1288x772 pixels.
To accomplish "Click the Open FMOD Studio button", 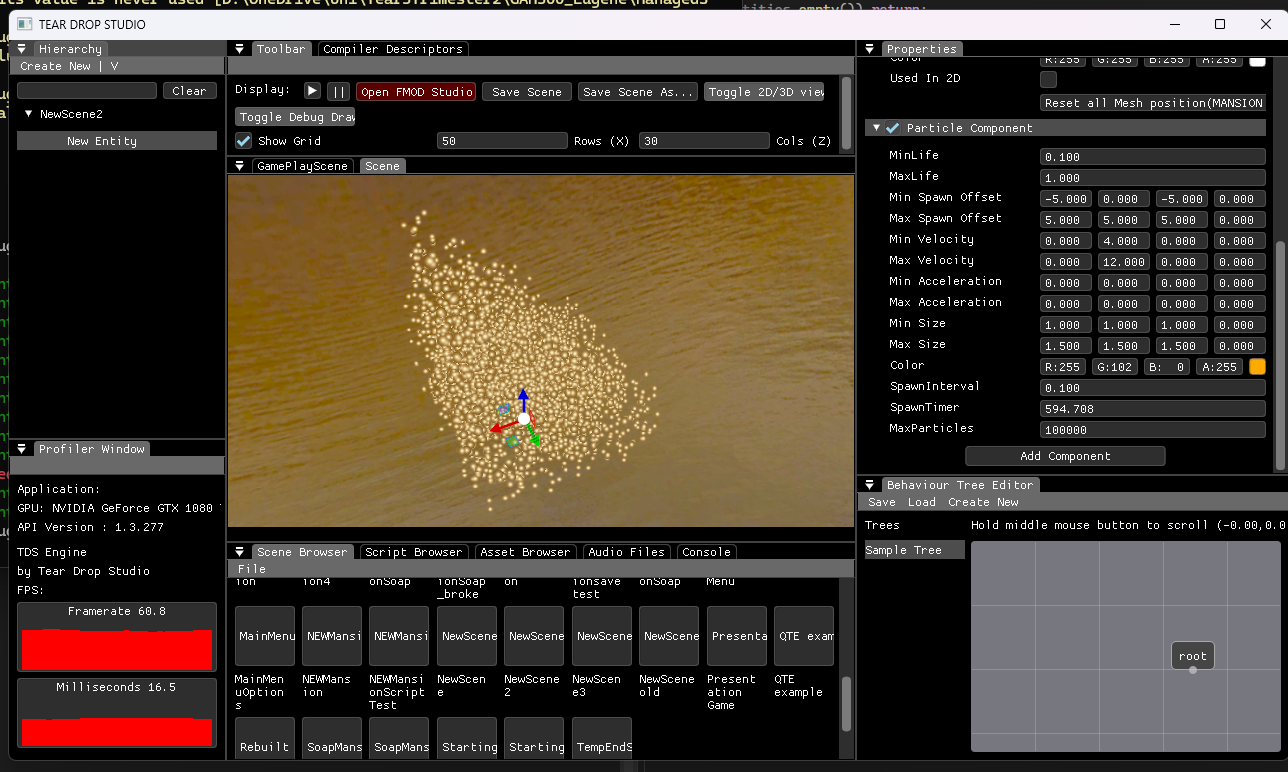I will [x=416, y=90].
